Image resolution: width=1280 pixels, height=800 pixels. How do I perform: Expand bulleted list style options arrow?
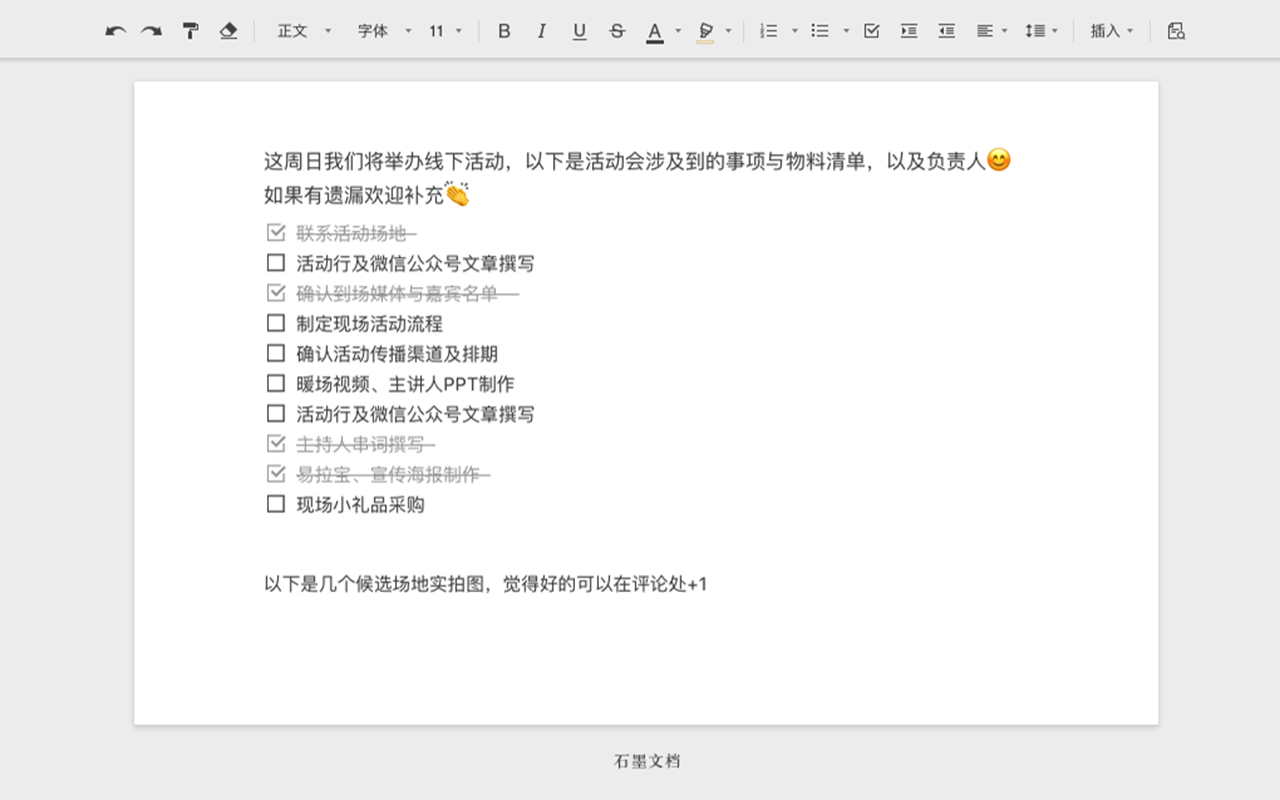pos(846,32)
